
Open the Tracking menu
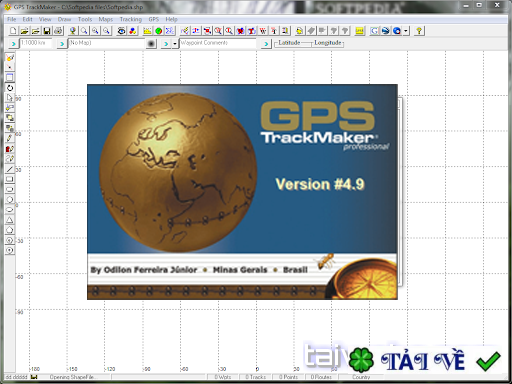131,19
